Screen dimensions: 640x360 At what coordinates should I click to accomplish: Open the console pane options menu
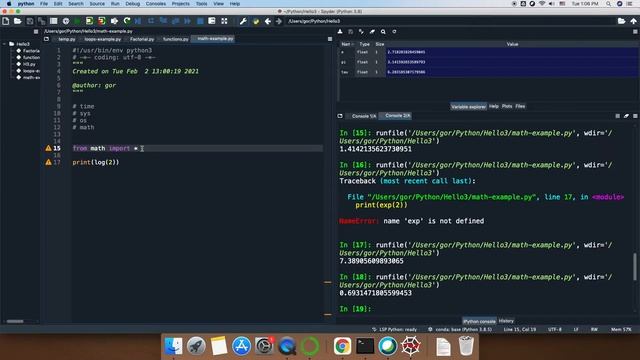click(x=635, y=116)
